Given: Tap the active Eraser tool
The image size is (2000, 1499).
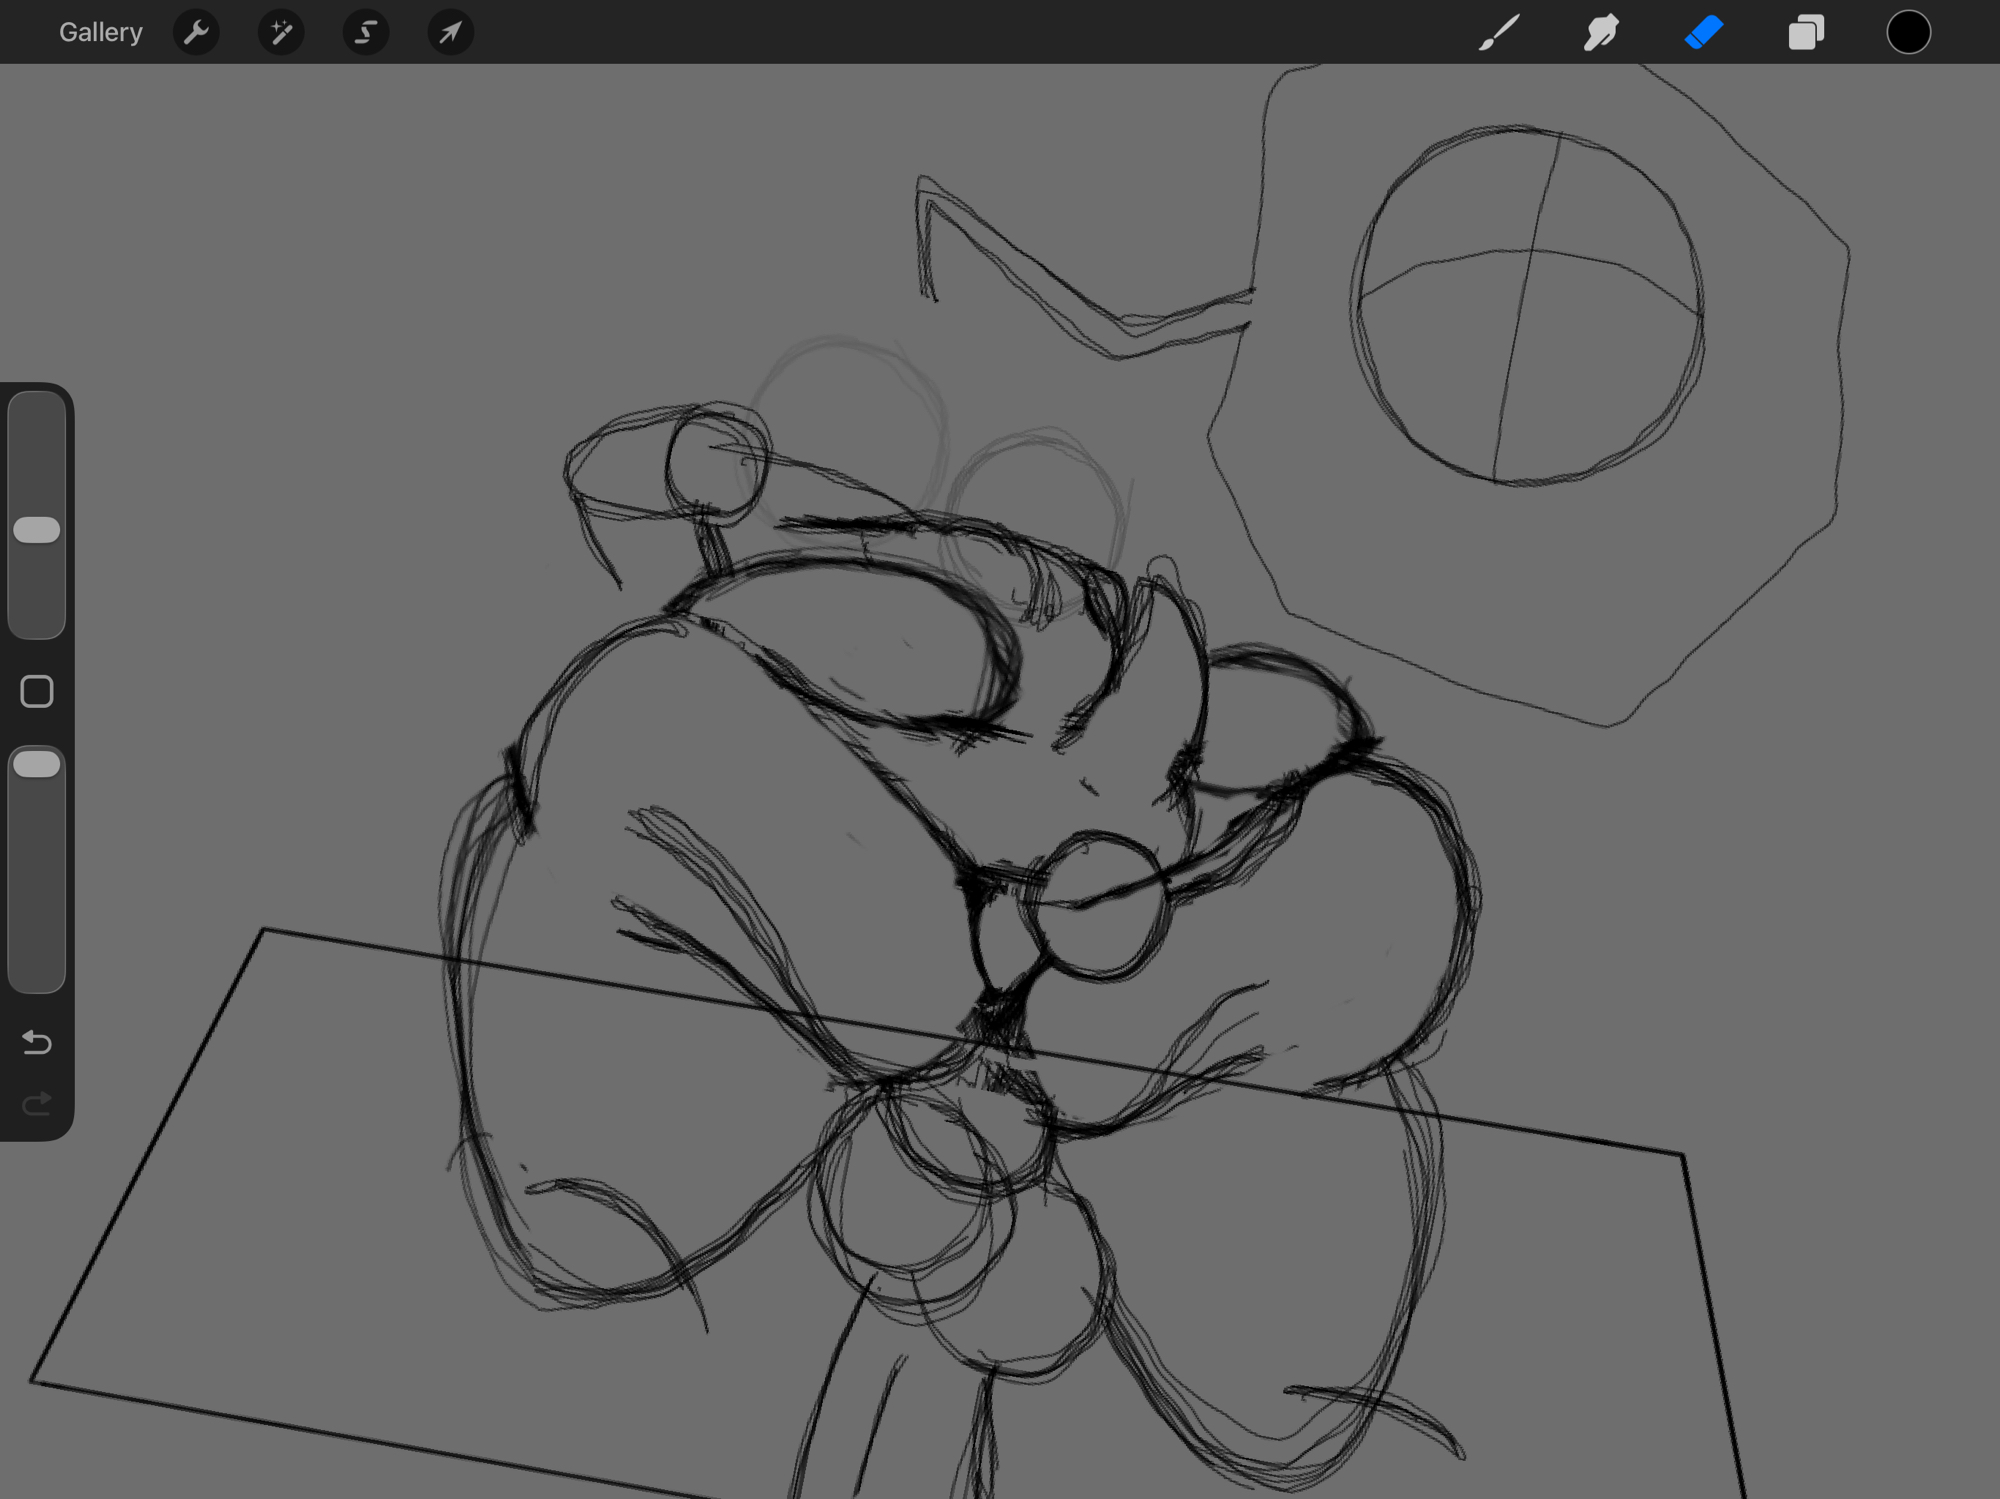Looking at the screenshot, I should pos(1704,32).
